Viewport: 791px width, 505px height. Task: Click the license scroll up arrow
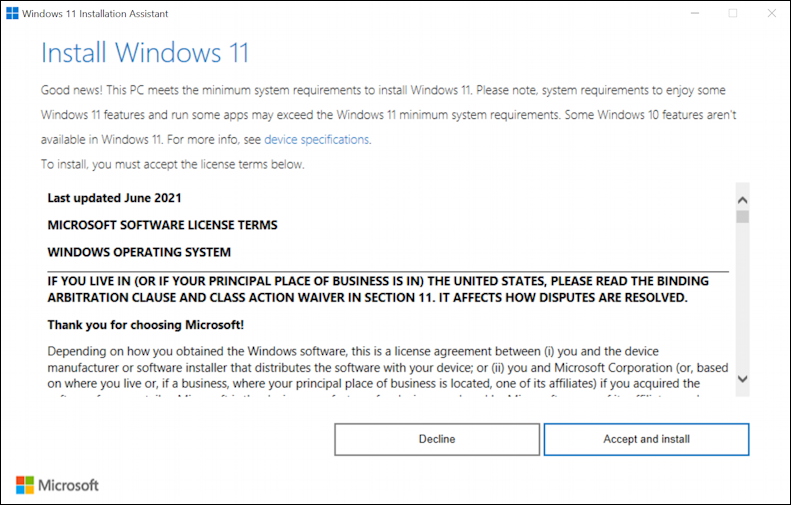click(x=742, y=200)
